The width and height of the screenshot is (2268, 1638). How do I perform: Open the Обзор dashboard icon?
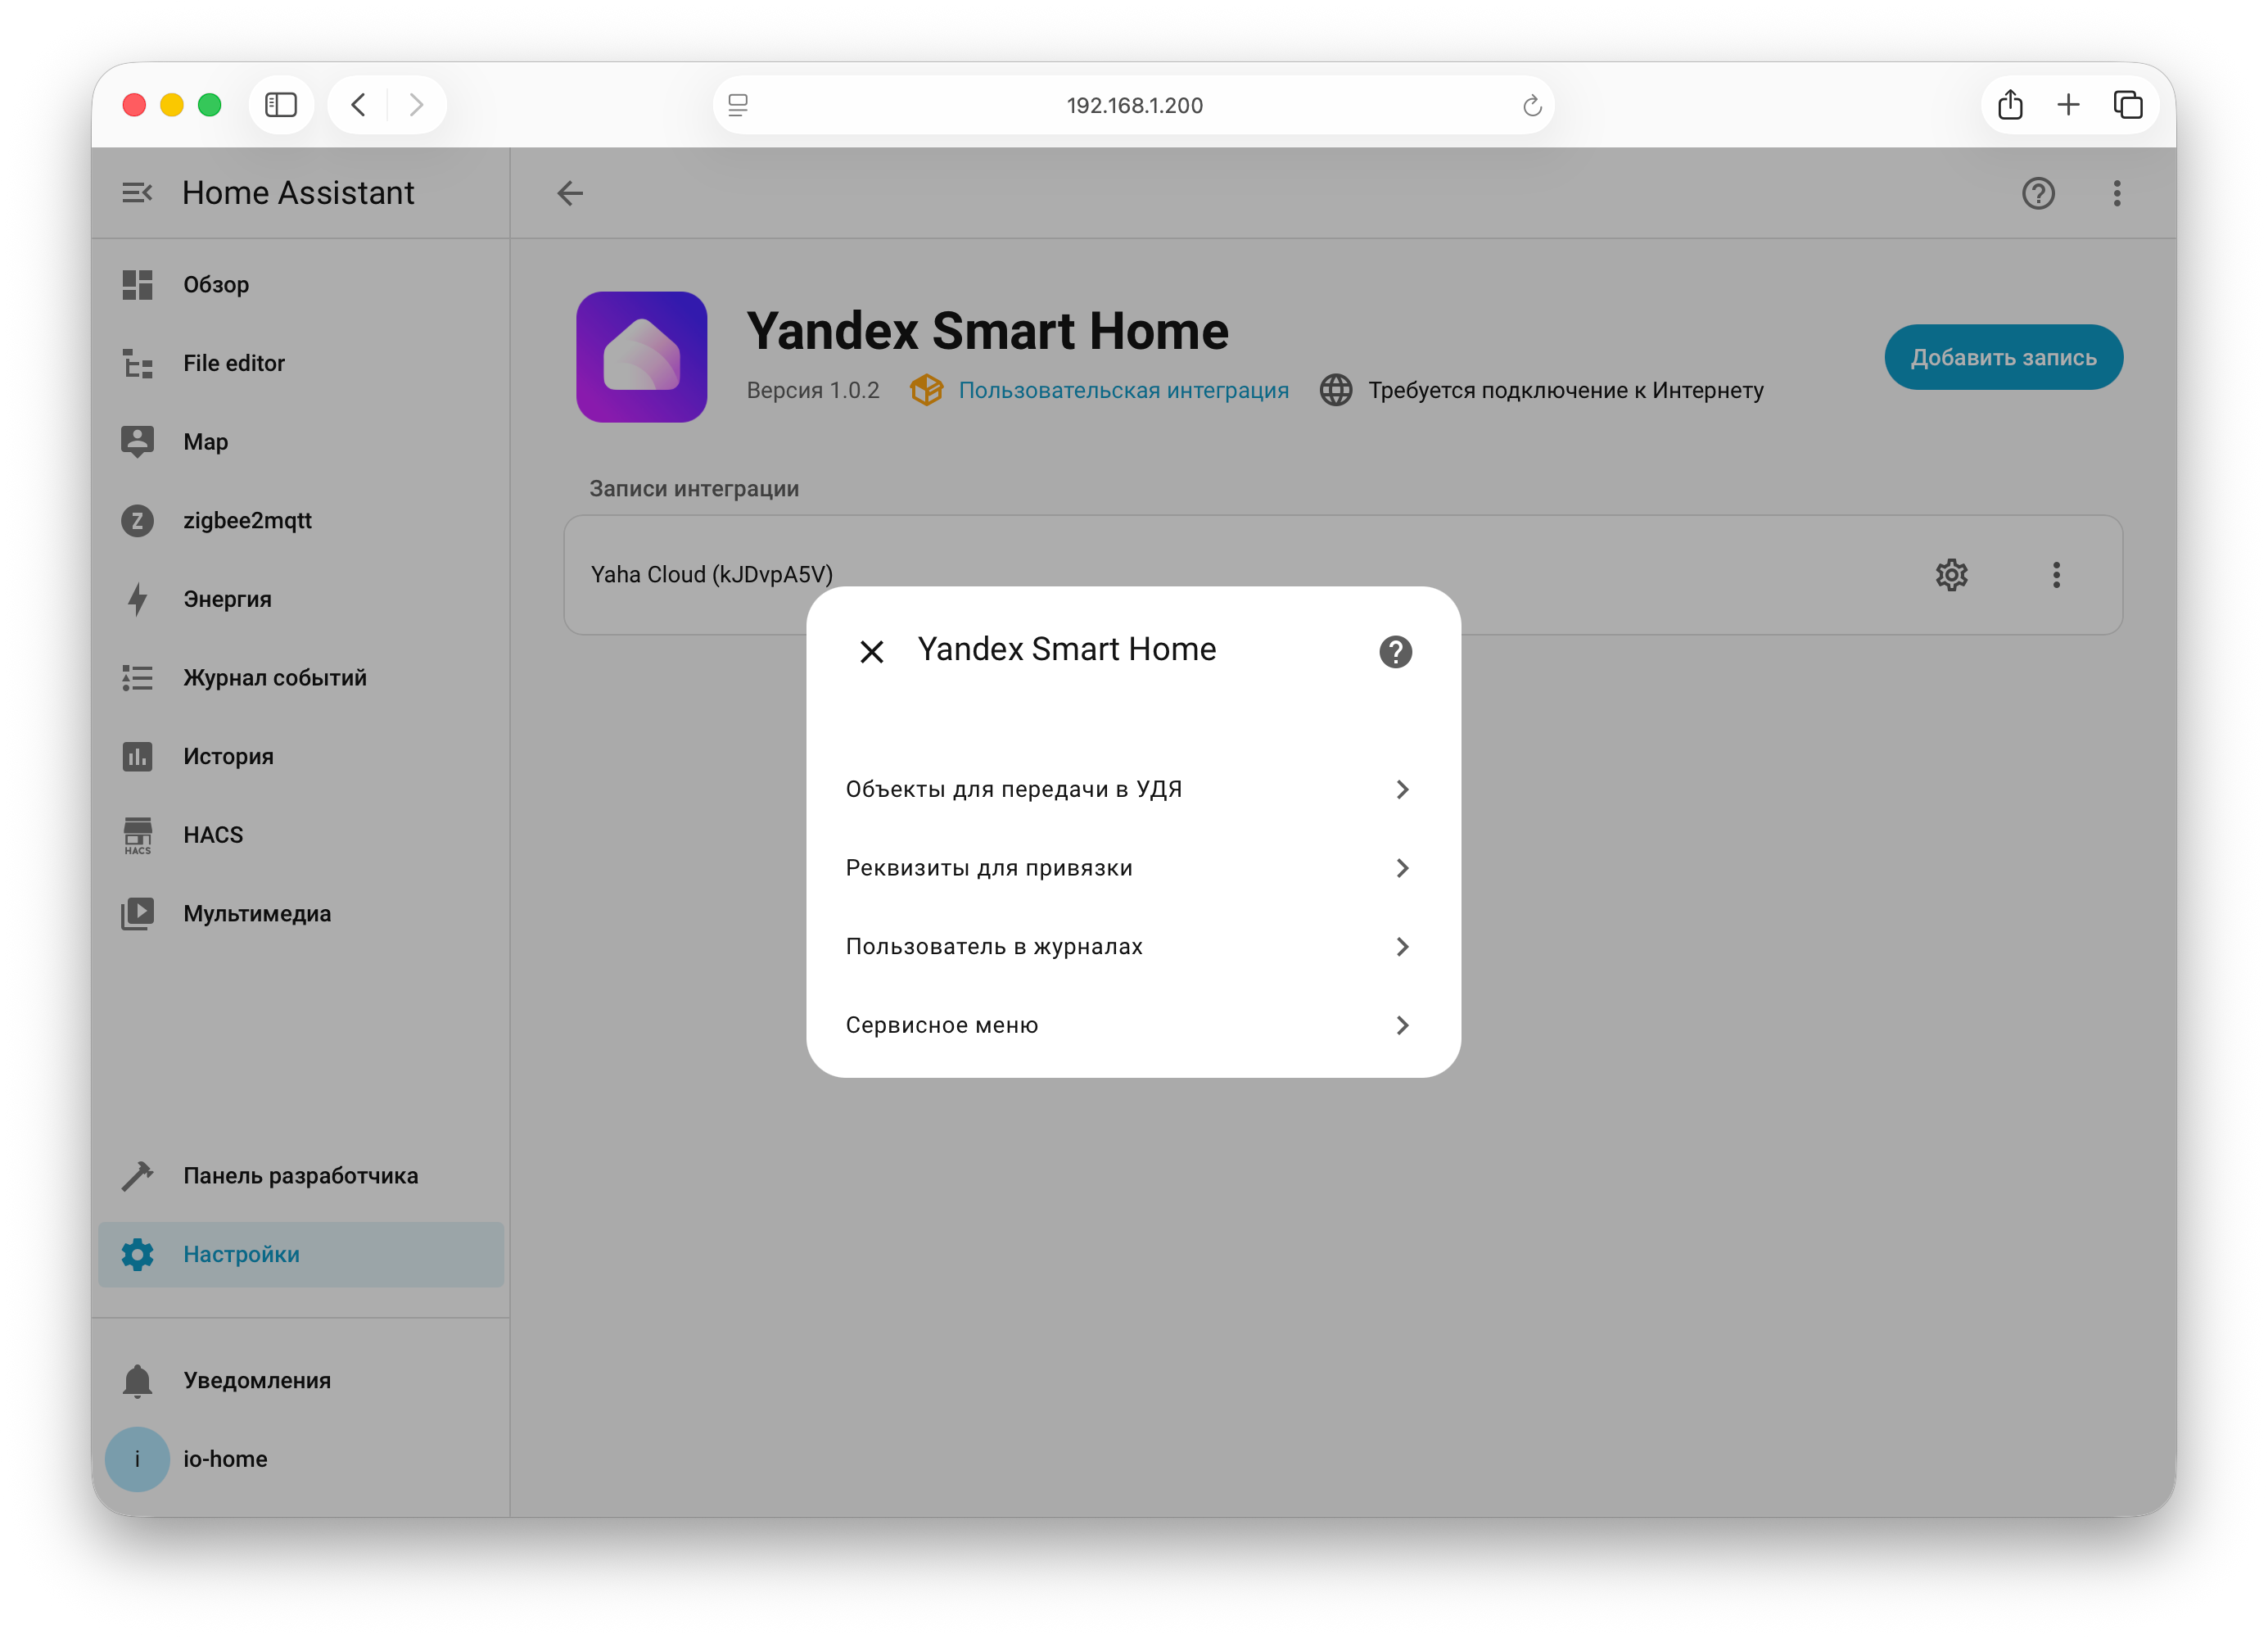pyautogui.click(x=137, y=284)
